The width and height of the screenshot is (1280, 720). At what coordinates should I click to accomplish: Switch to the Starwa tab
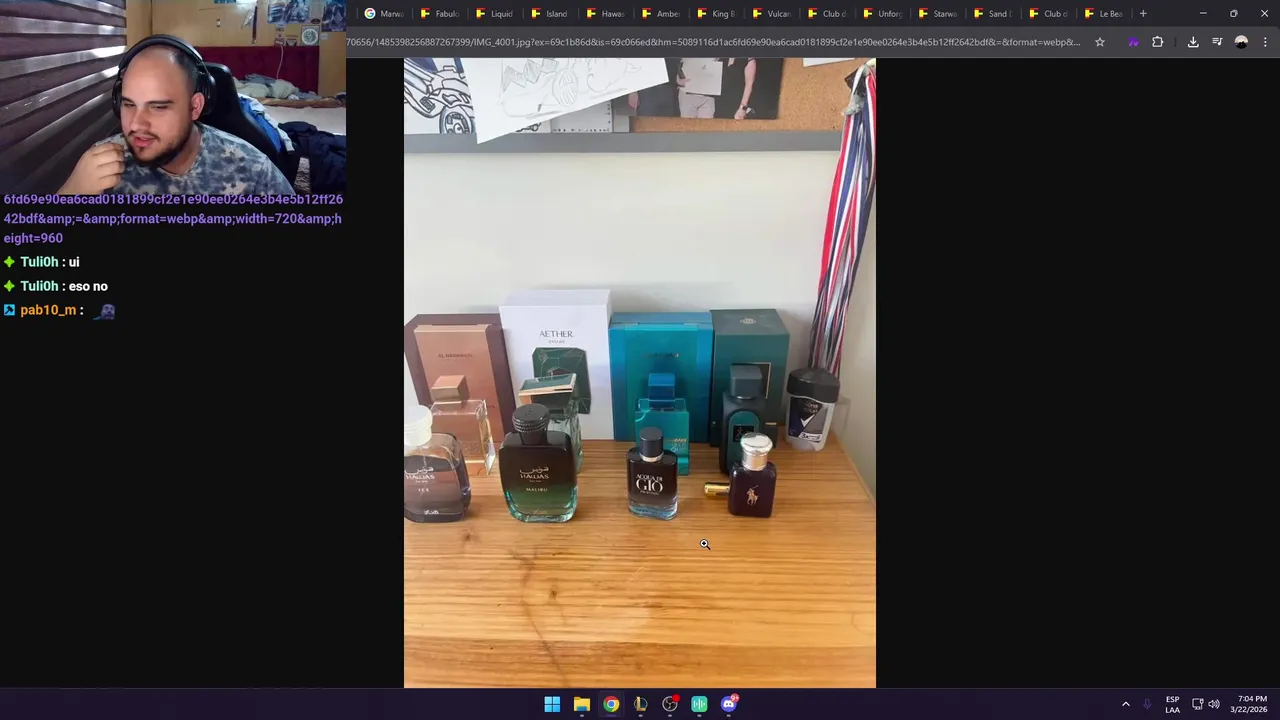(x=937, y=14)
